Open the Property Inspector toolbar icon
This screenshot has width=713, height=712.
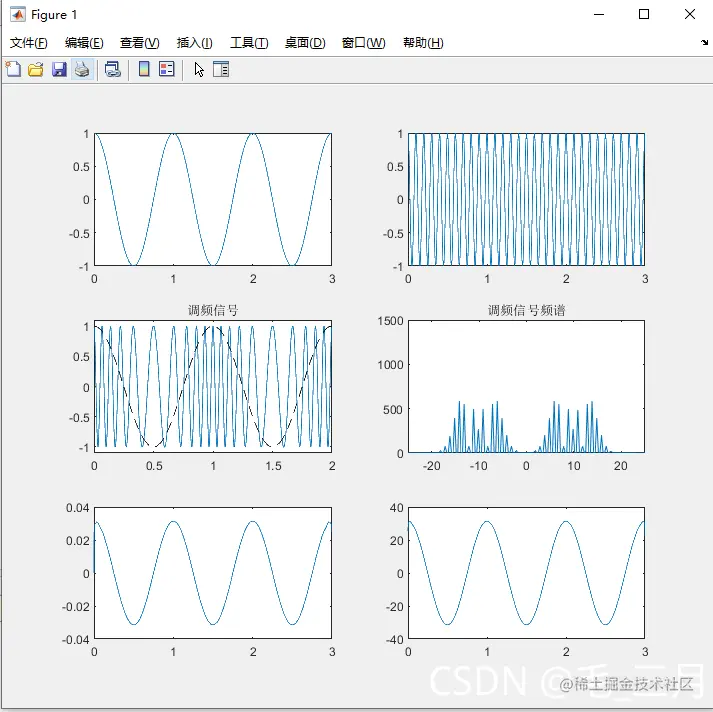pos(221,70)
